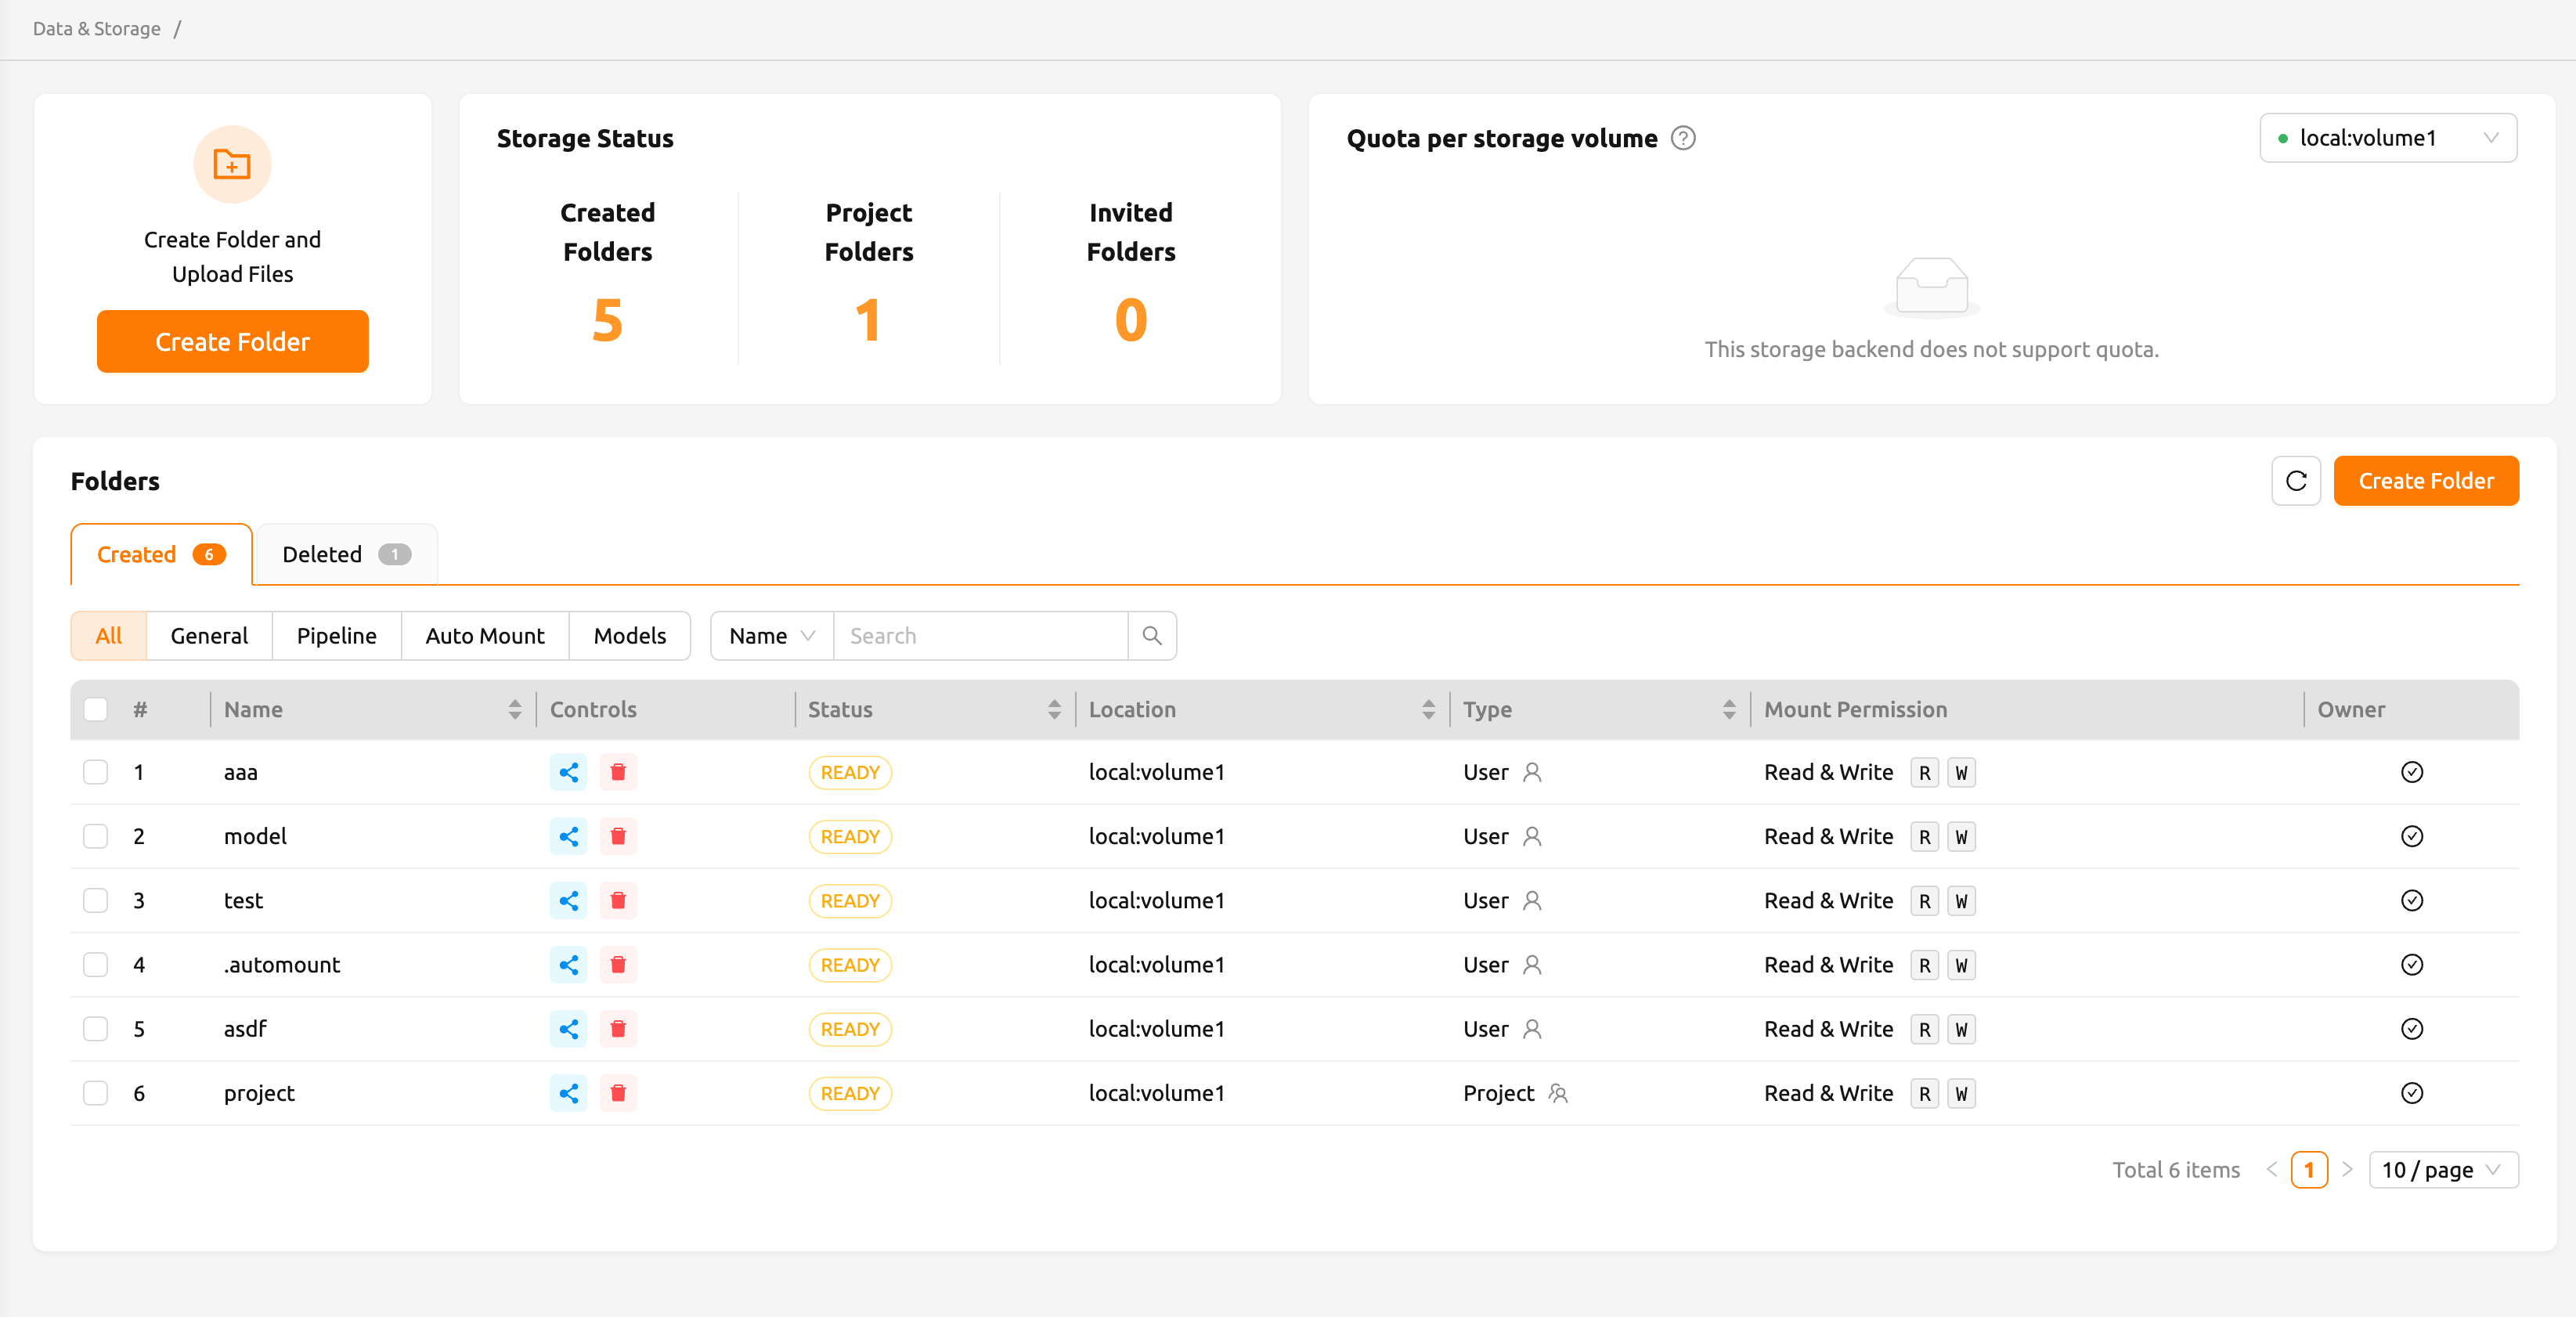Image resolution: width=2576 pixels, height=1317 pixels.
Task: Check the checkbox for folder model
Action: point(95,836)
